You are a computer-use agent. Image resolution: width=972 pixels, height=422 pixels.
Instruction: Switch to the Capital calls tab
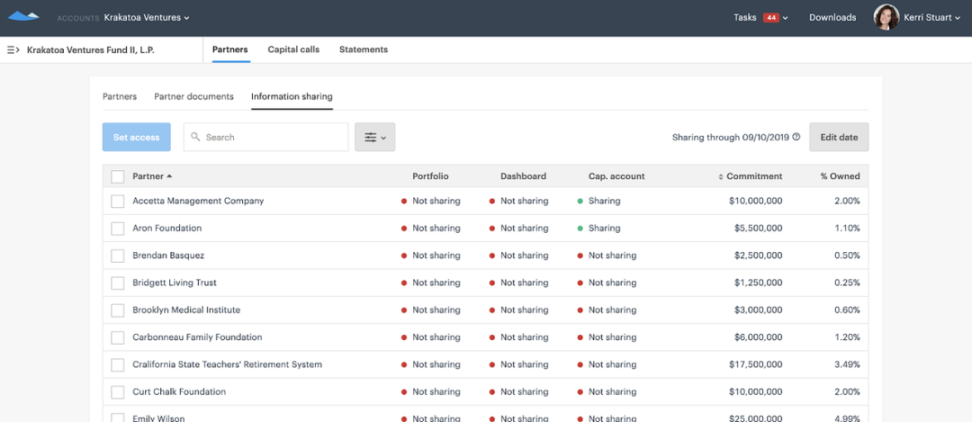pos(294,49)
